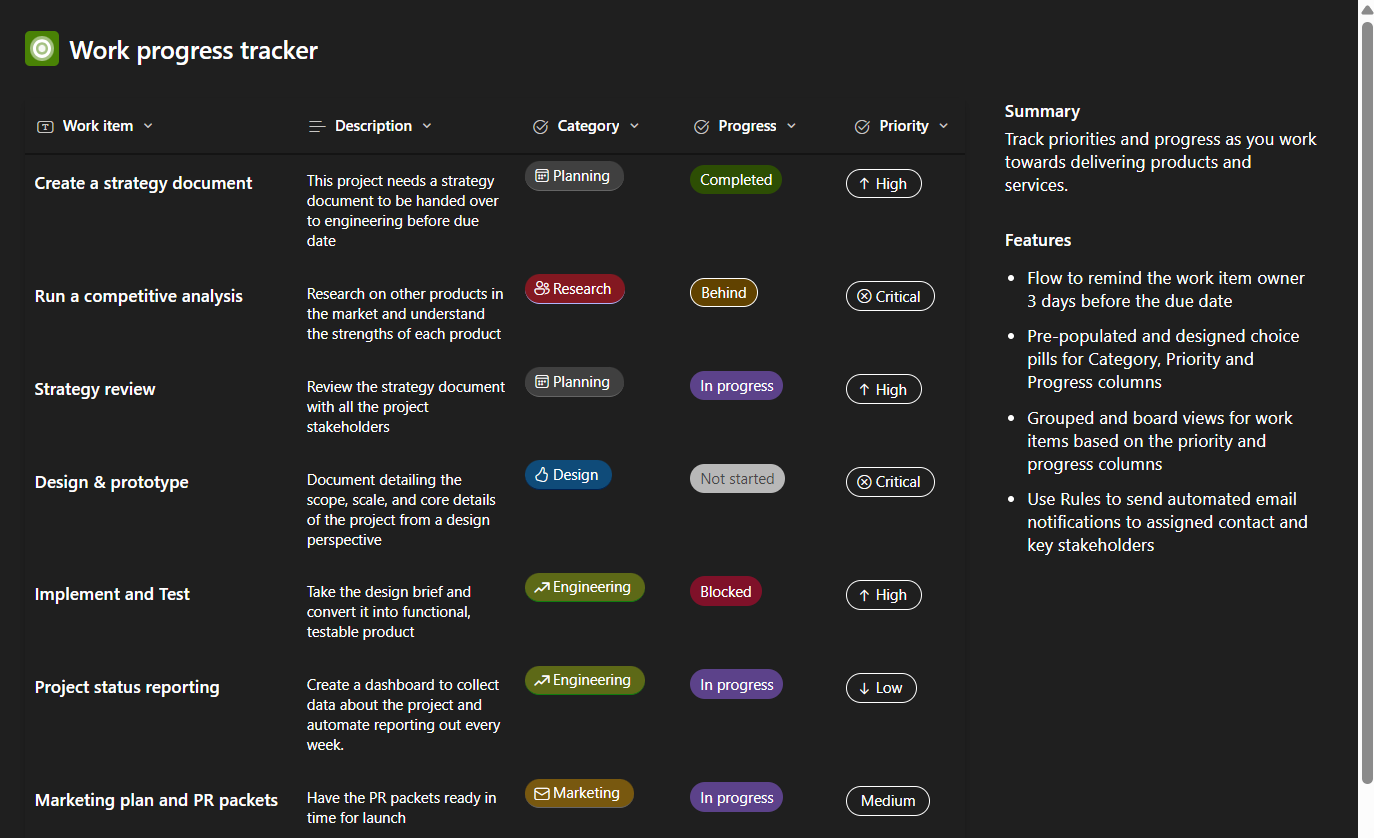Open the Create a strategy document work item
1374x838 pixels.
[144, 183]
